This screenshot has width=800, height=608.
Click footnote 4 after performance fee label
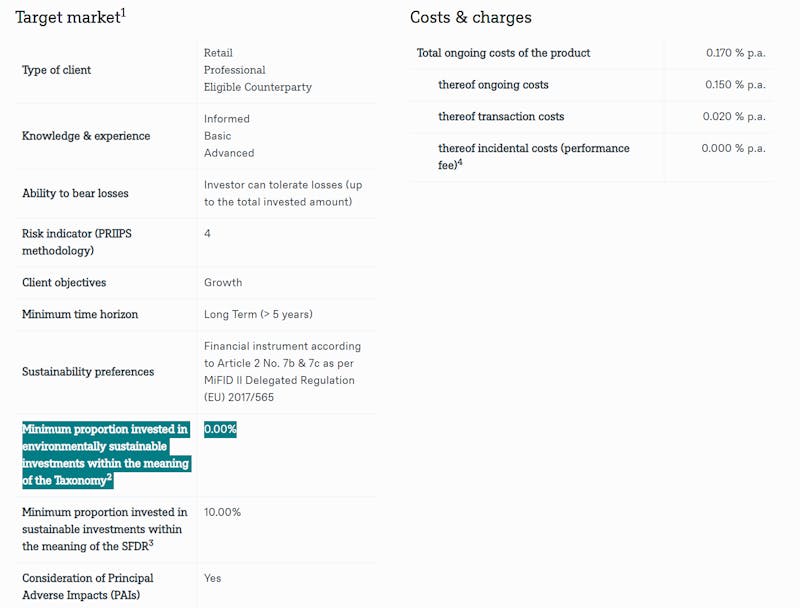point(460,162)
